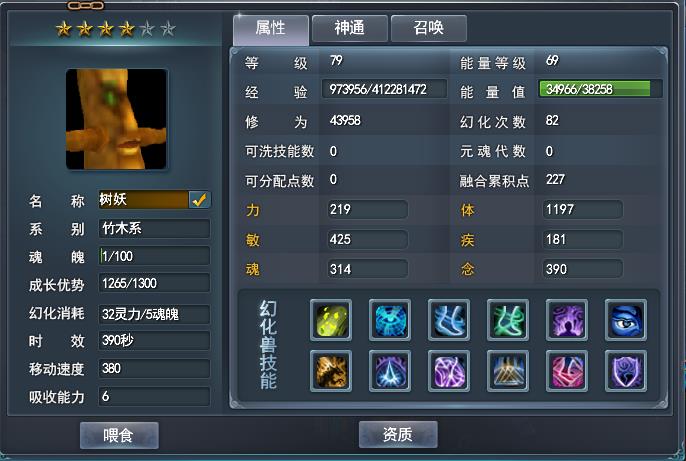The width and height of the screenshot is (686, 461).
Task: Select the 属性 tab
Action: [271, 29]
